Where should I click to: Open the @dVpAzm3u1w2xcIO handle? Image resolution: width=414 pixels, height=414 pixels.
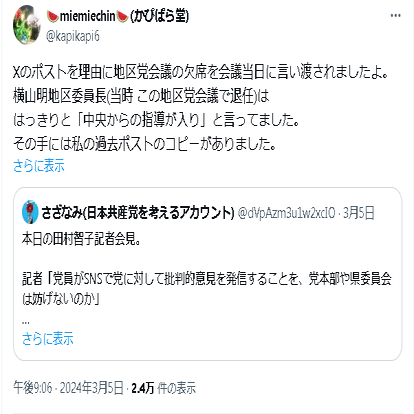coord(286,213)
